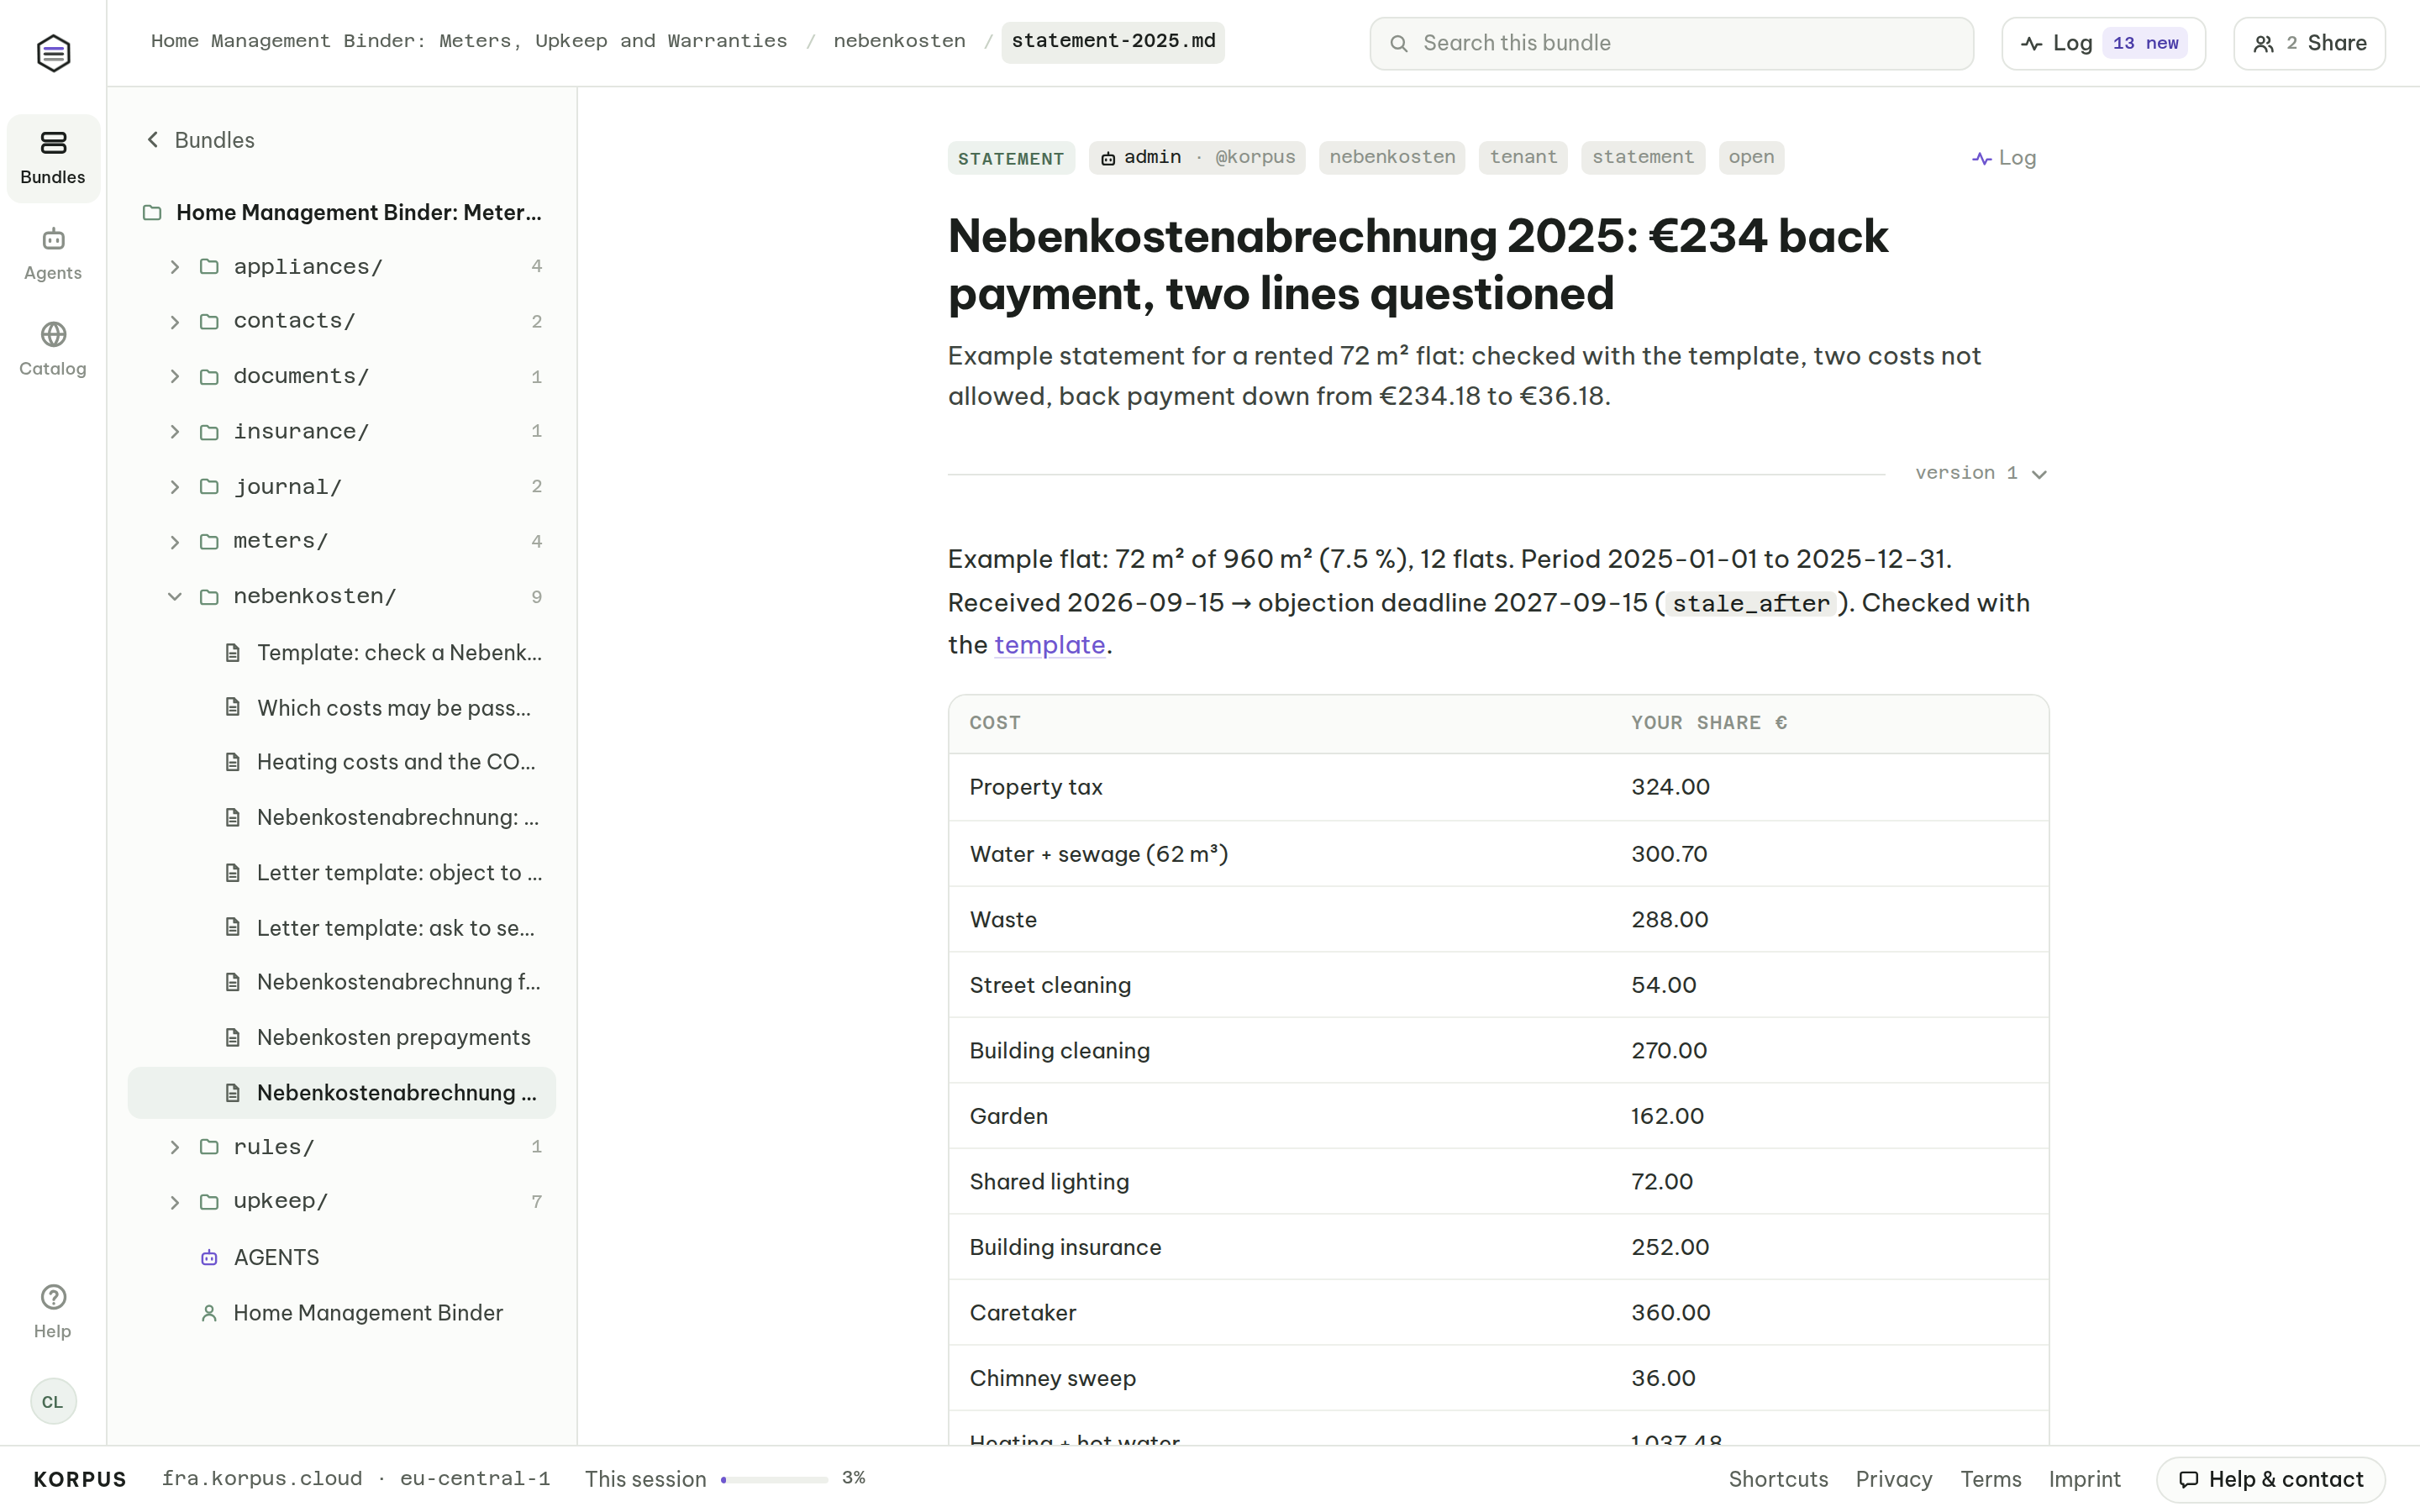
Task: Open the AGENTS file in tree
Action: (342, 1258)
